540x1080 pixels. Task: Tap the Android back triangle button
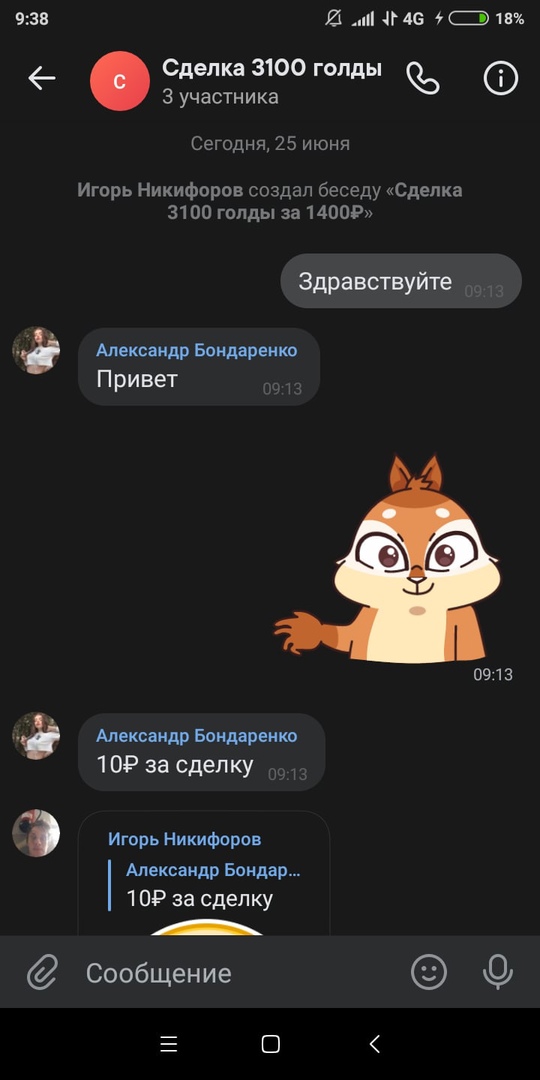tap(374, 1044)
